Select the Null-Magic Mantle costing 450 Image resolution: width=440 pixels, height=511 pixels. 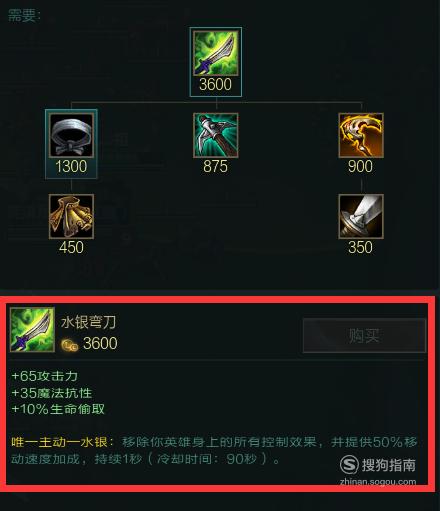[x=71, y=216]
